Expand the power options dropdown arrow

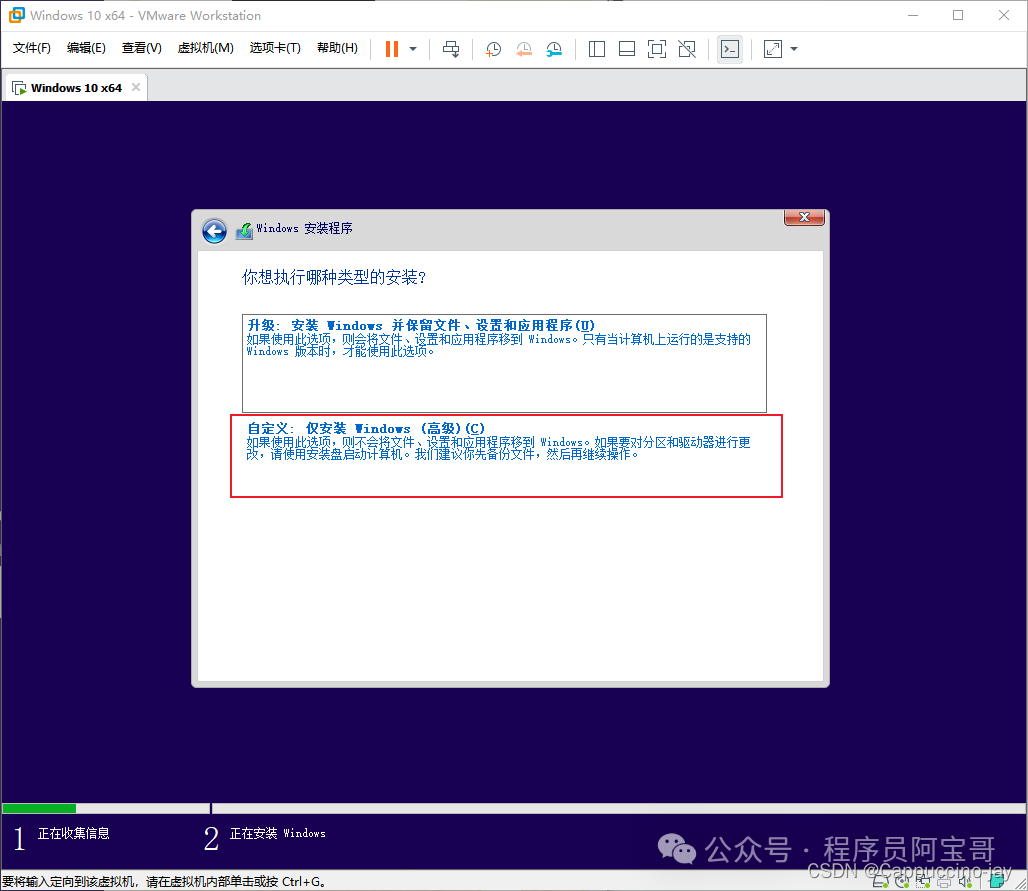pos(413,49)
